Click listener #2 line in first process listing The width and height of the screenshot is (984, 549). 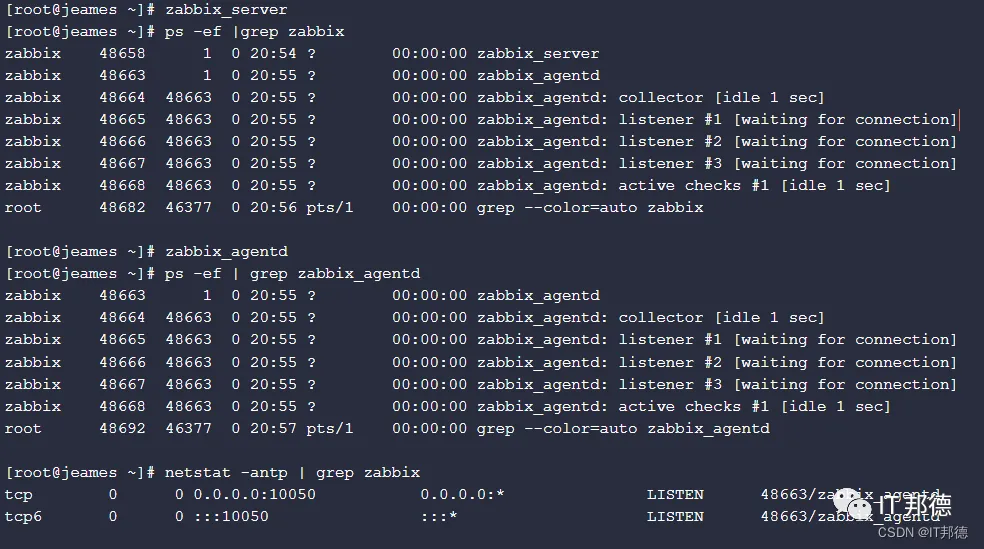point(481,142)
